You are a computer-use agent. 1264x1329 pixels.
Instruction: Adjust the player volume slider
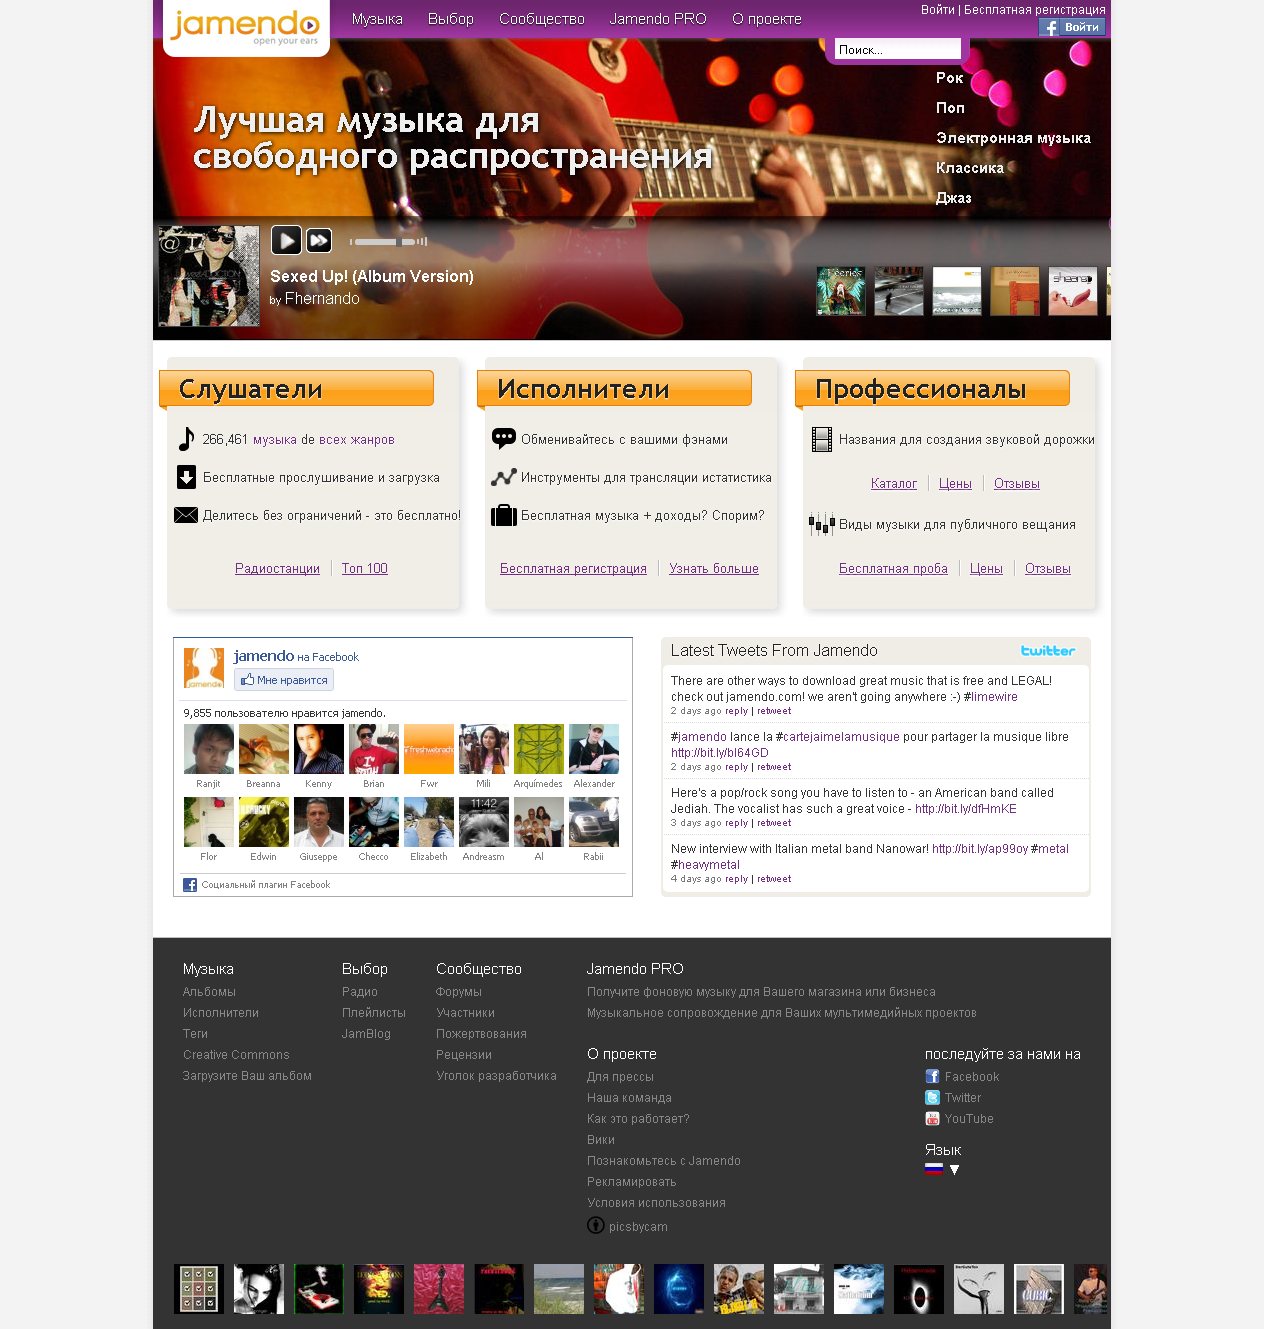point(388,242)
